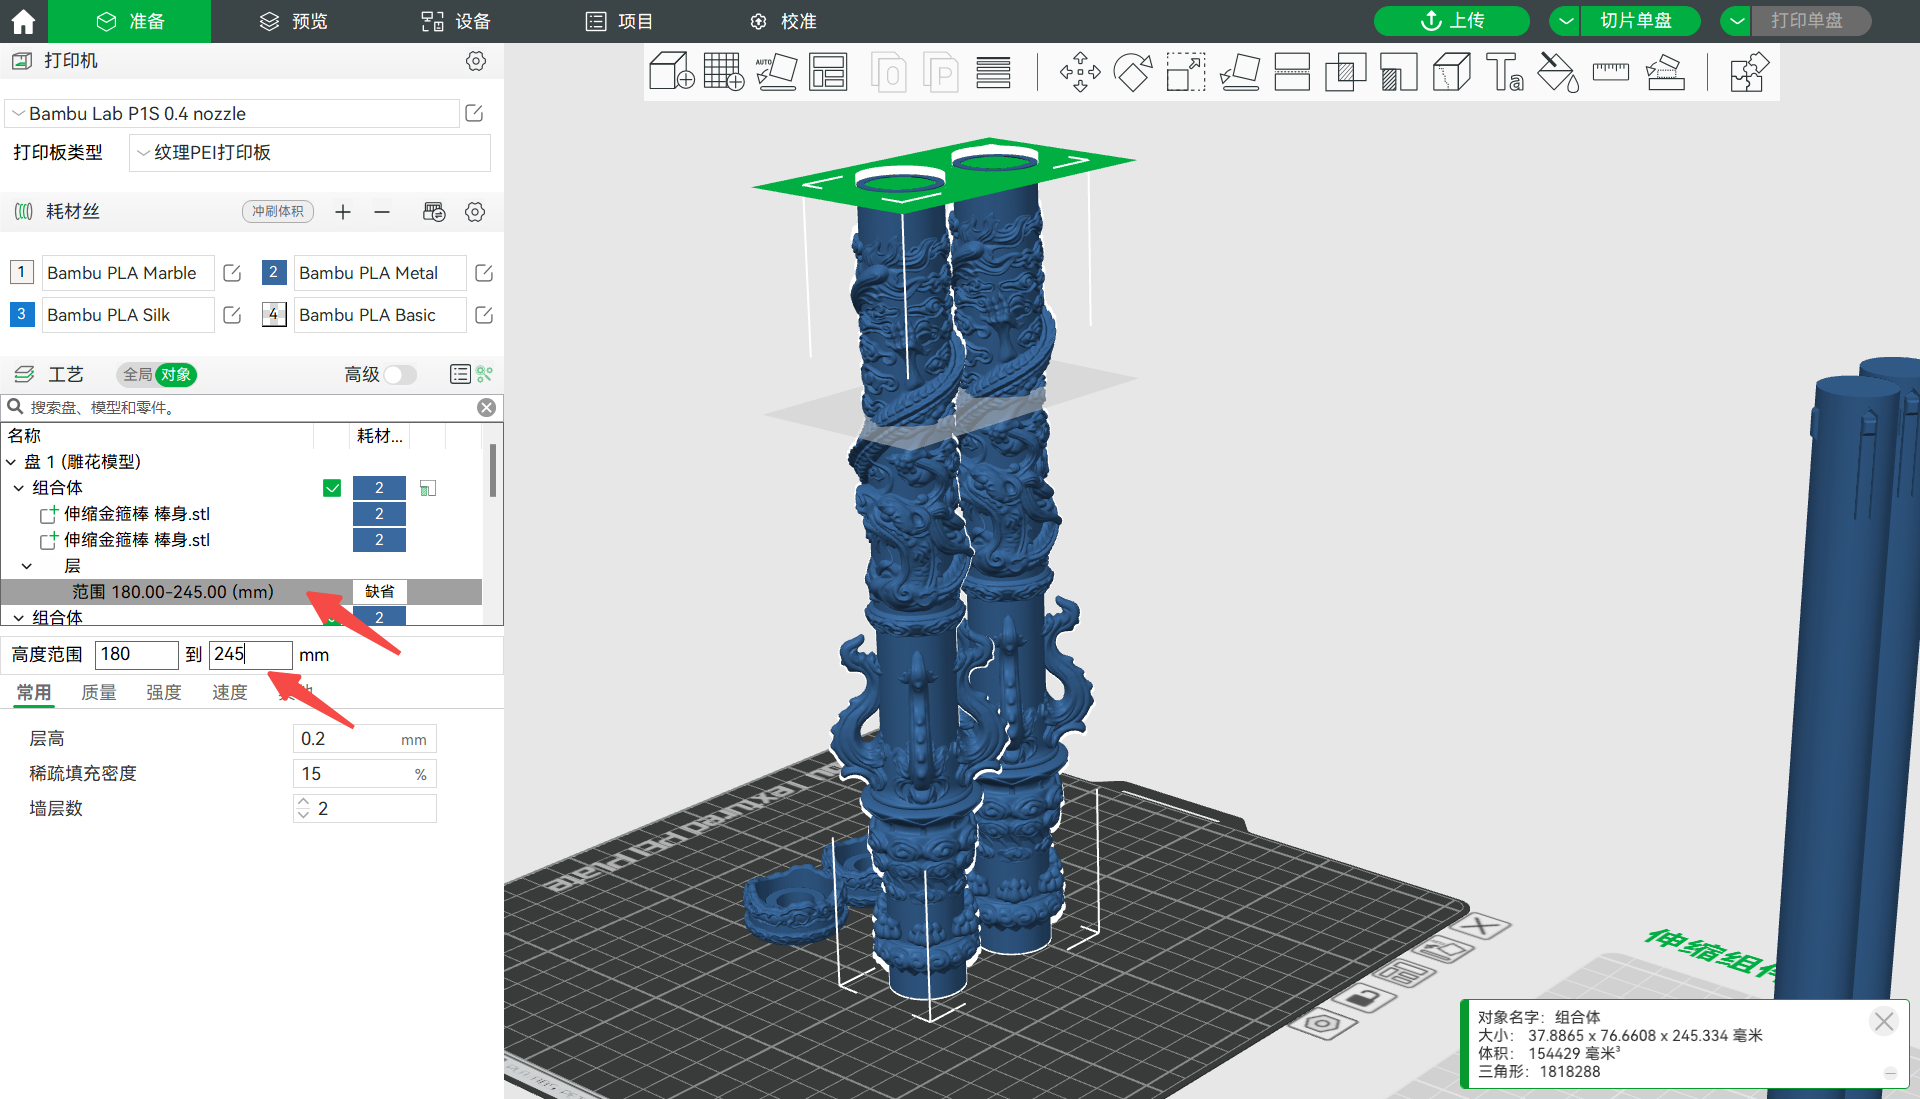Open the printer preset dropdown
This screenshot has height=1099, width=1920.
pos(232,113)
